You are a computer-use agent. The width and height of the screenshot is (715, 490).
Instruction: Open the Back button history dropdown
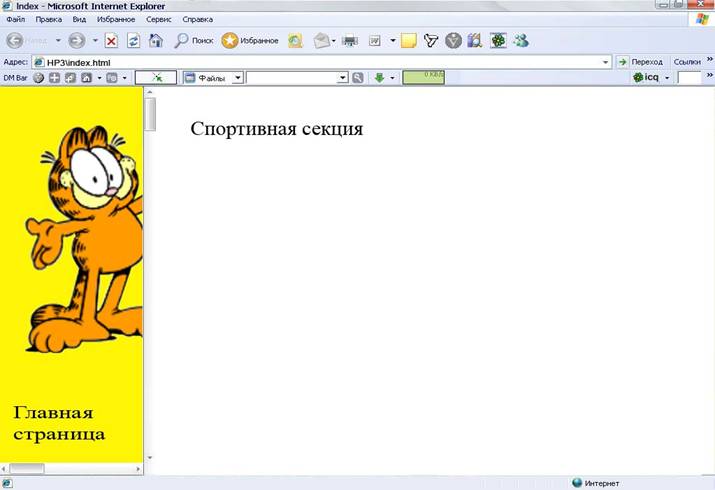[x=58, y=41]
